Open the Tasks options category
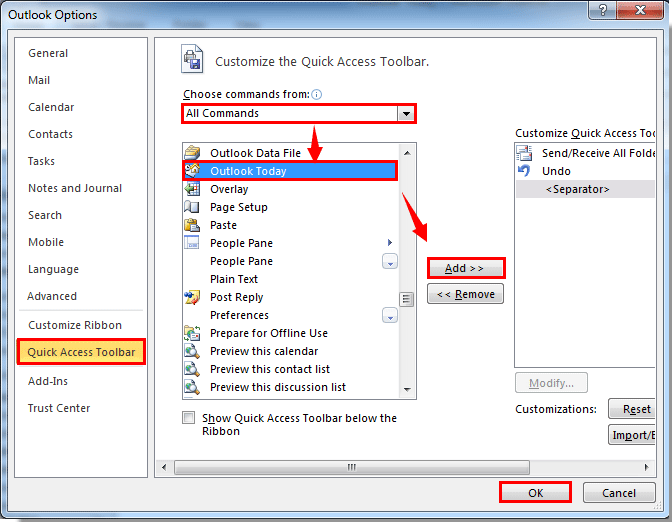 41,161
